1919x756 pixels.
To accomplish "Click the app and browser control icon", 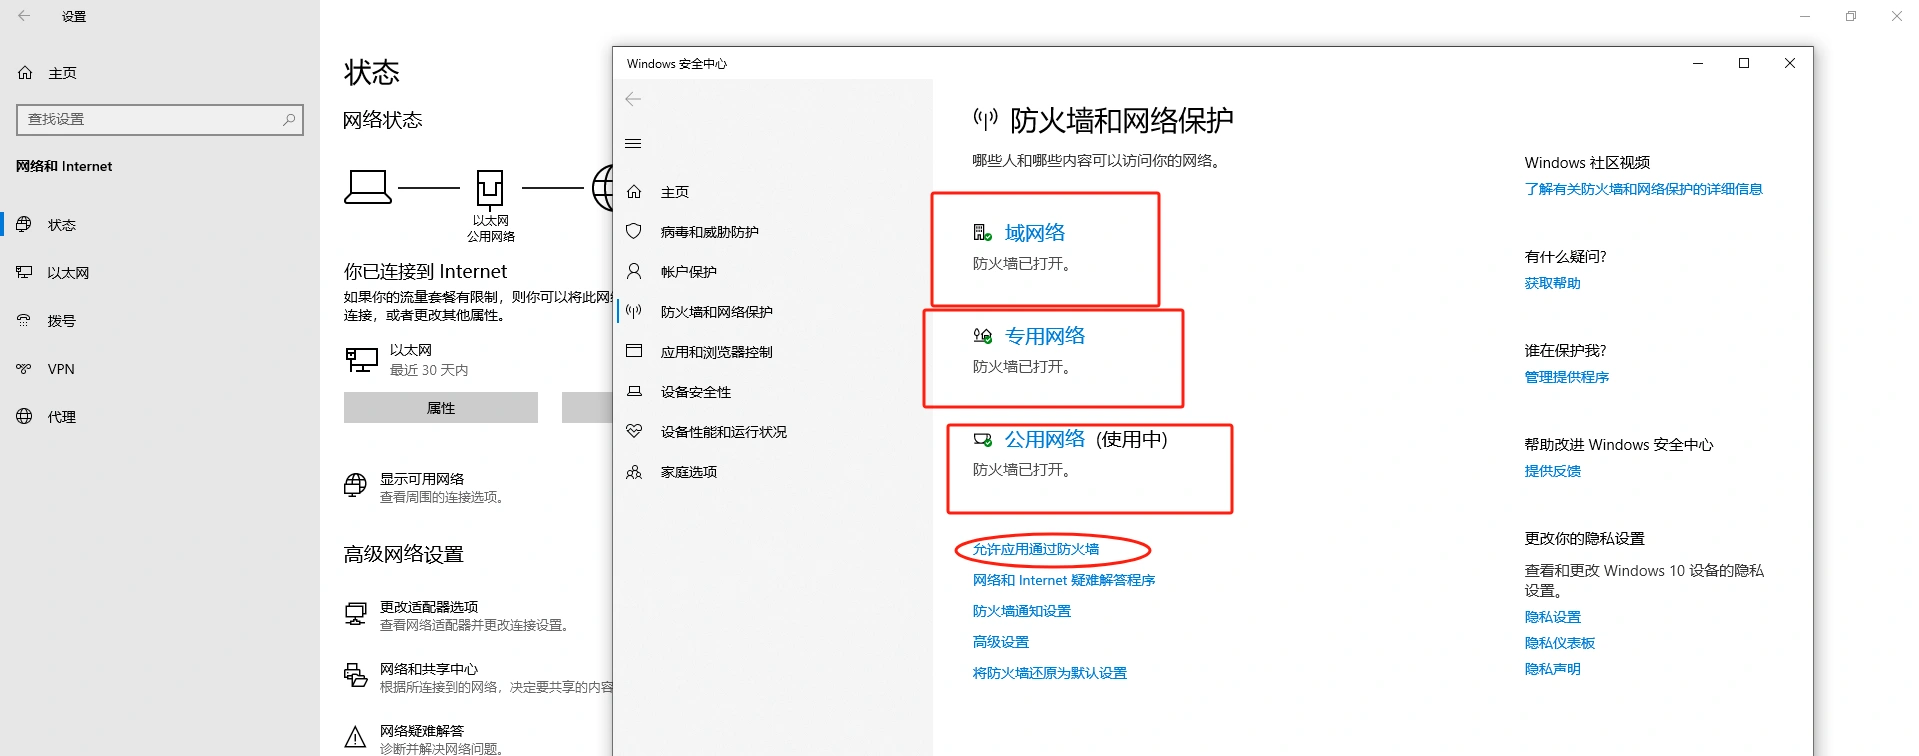I will (x=634, y=352).
